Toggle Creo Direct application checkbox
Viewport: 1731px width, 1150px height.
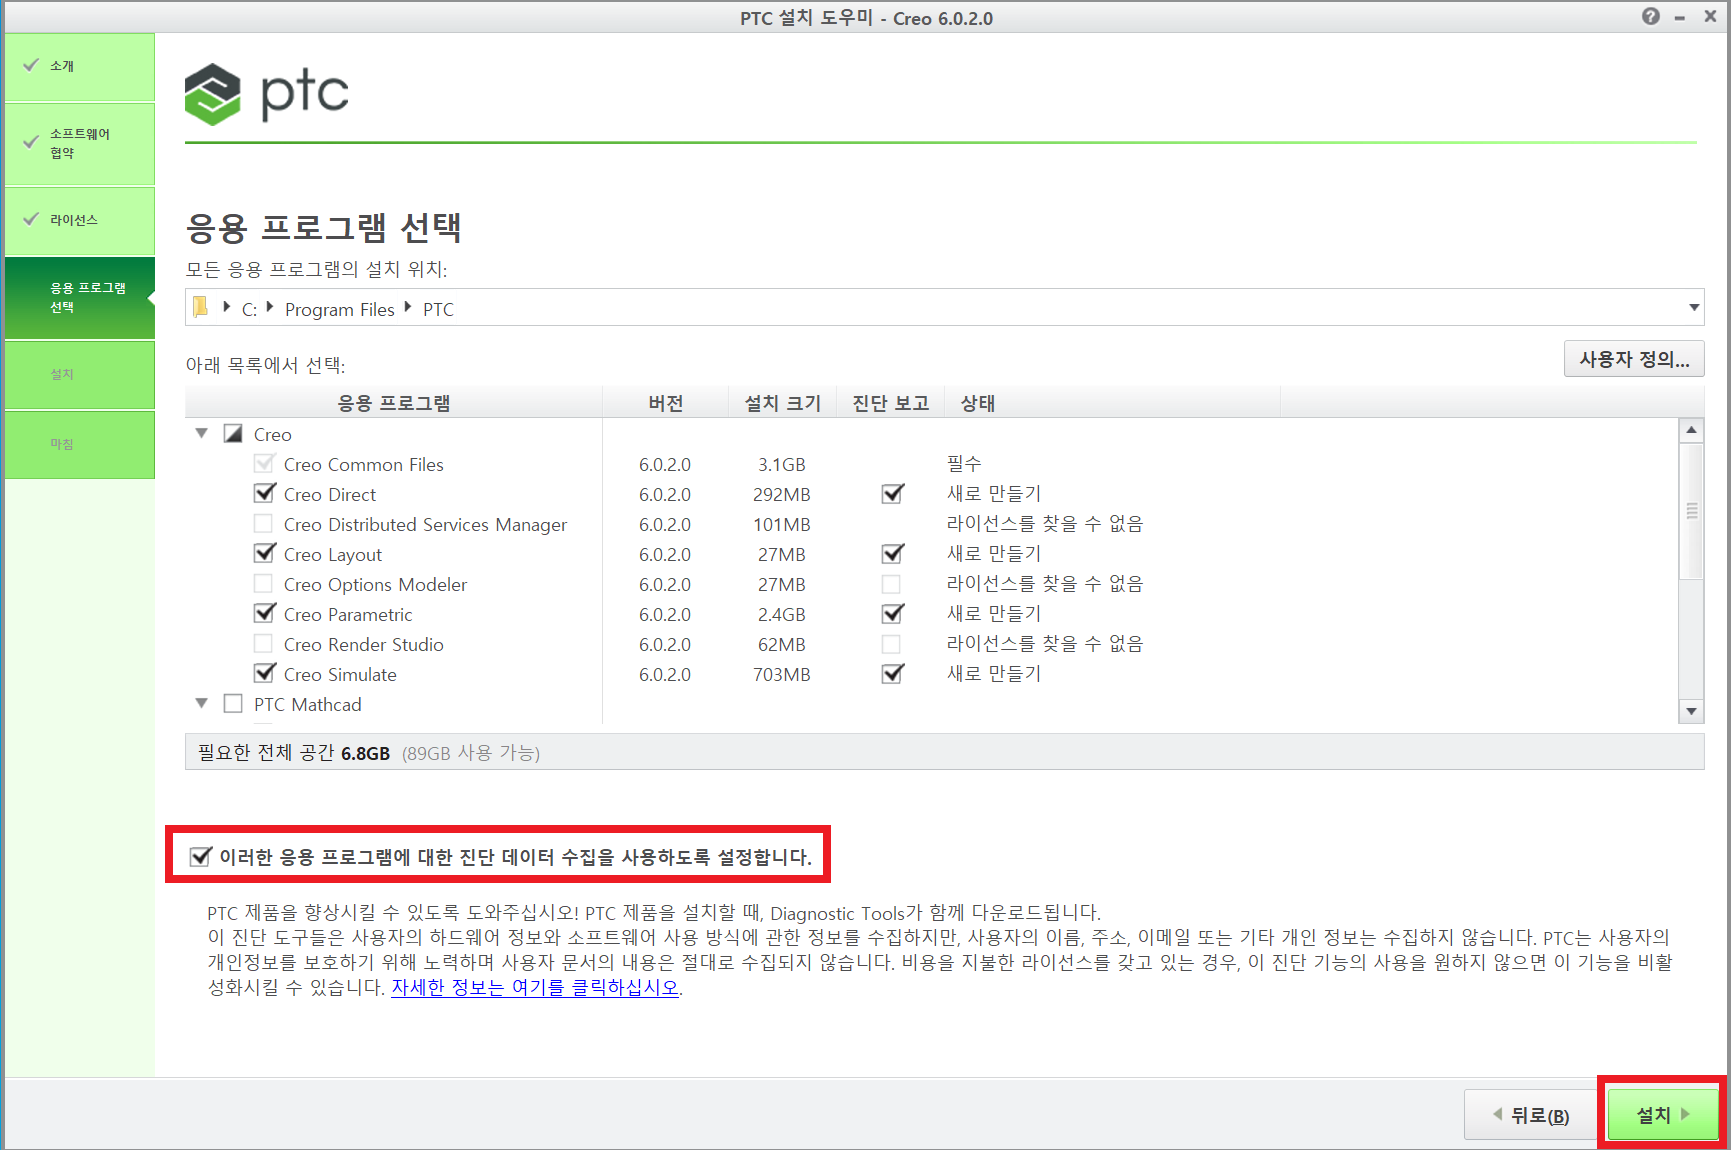click(264, 493)
